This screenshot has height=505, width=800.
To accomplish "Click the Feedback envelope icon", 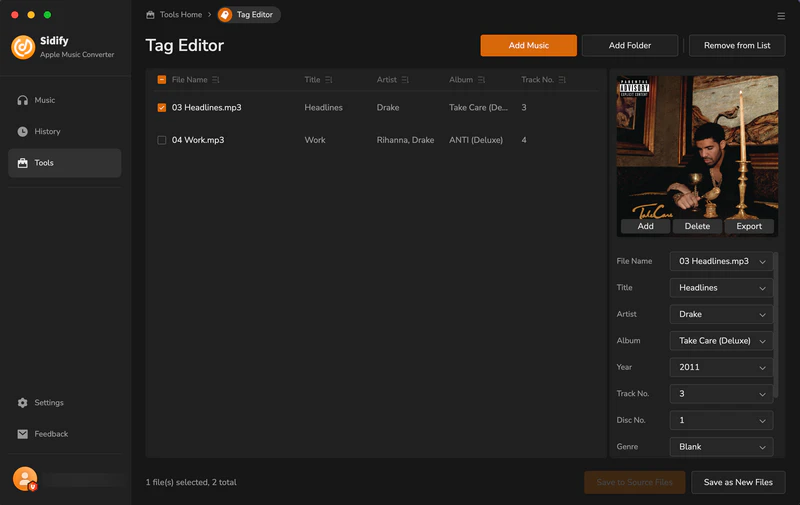I will tap(22, 434).
